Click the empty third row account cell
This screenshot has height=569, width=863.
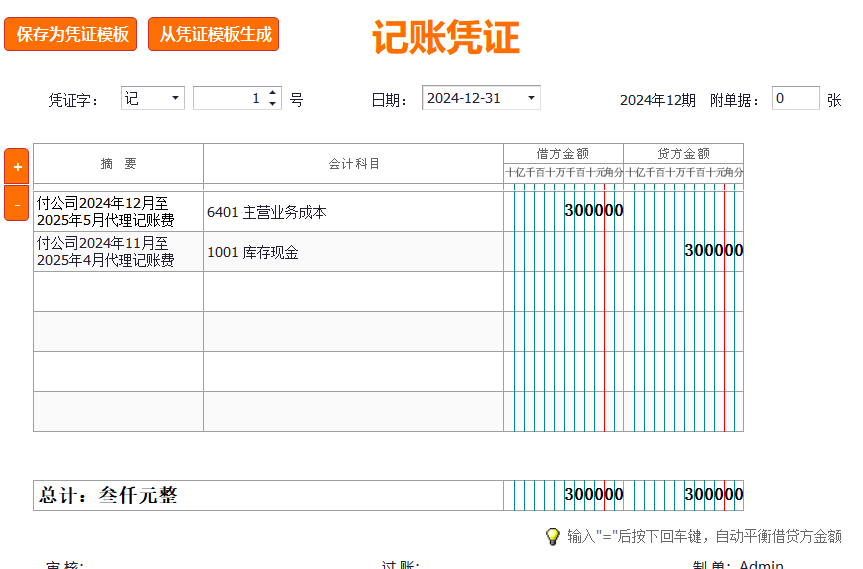click(x=353, y=292)
